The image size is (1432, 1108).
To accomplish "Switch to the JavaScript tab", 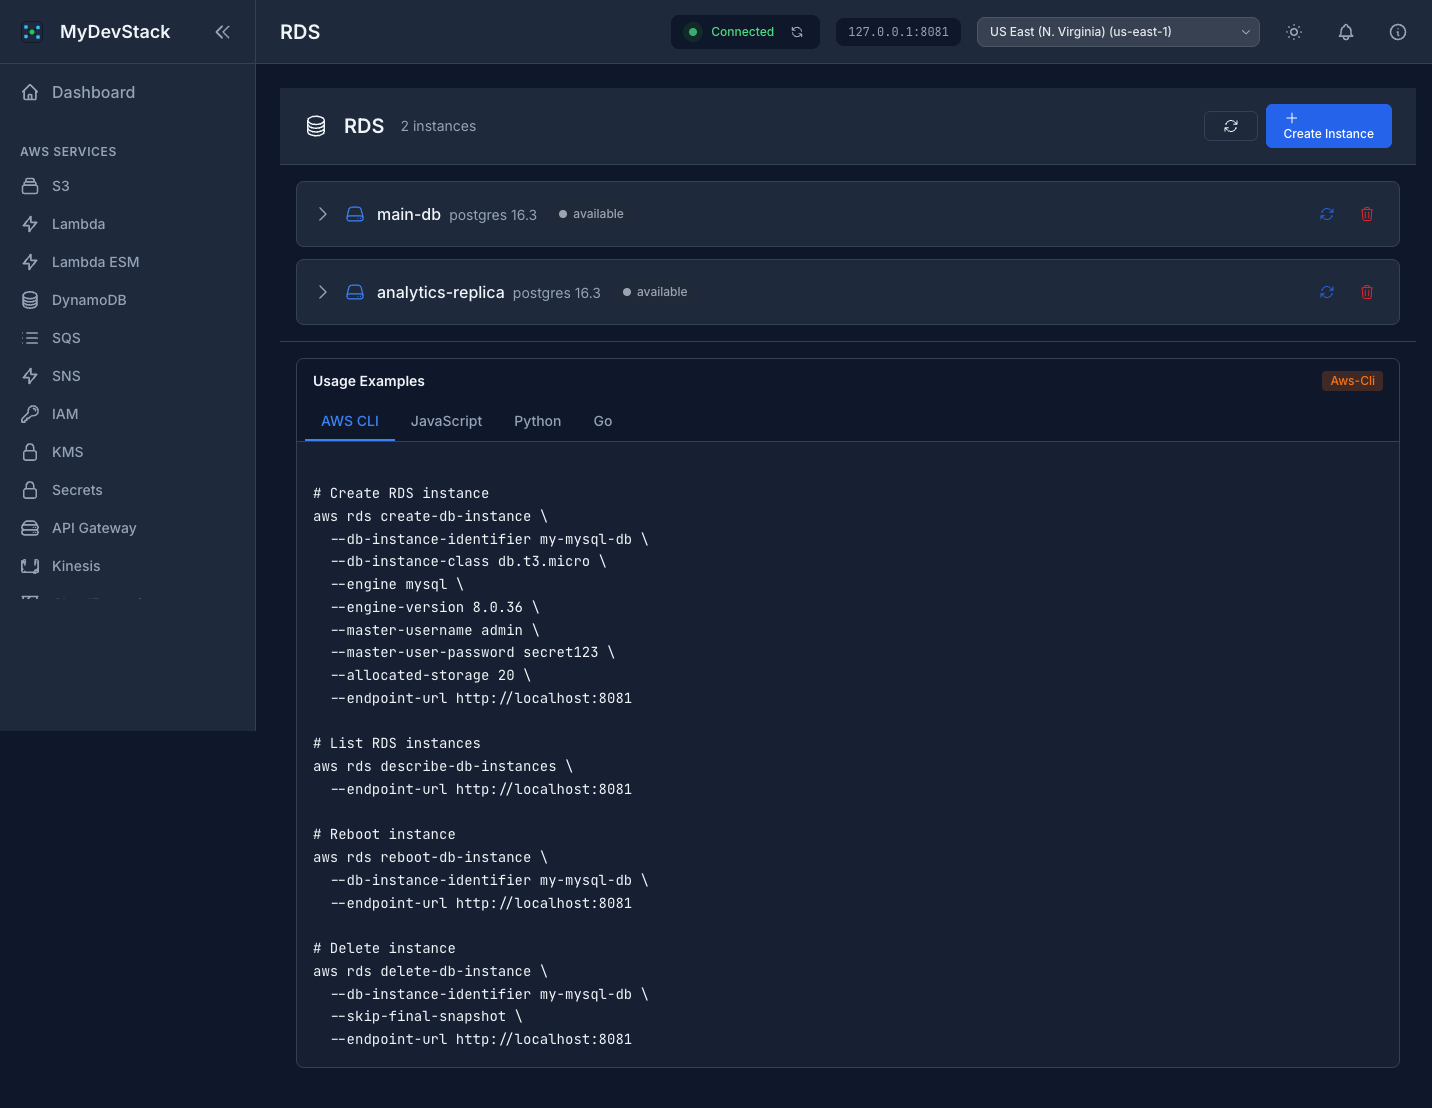I will [x=446, y=421].
